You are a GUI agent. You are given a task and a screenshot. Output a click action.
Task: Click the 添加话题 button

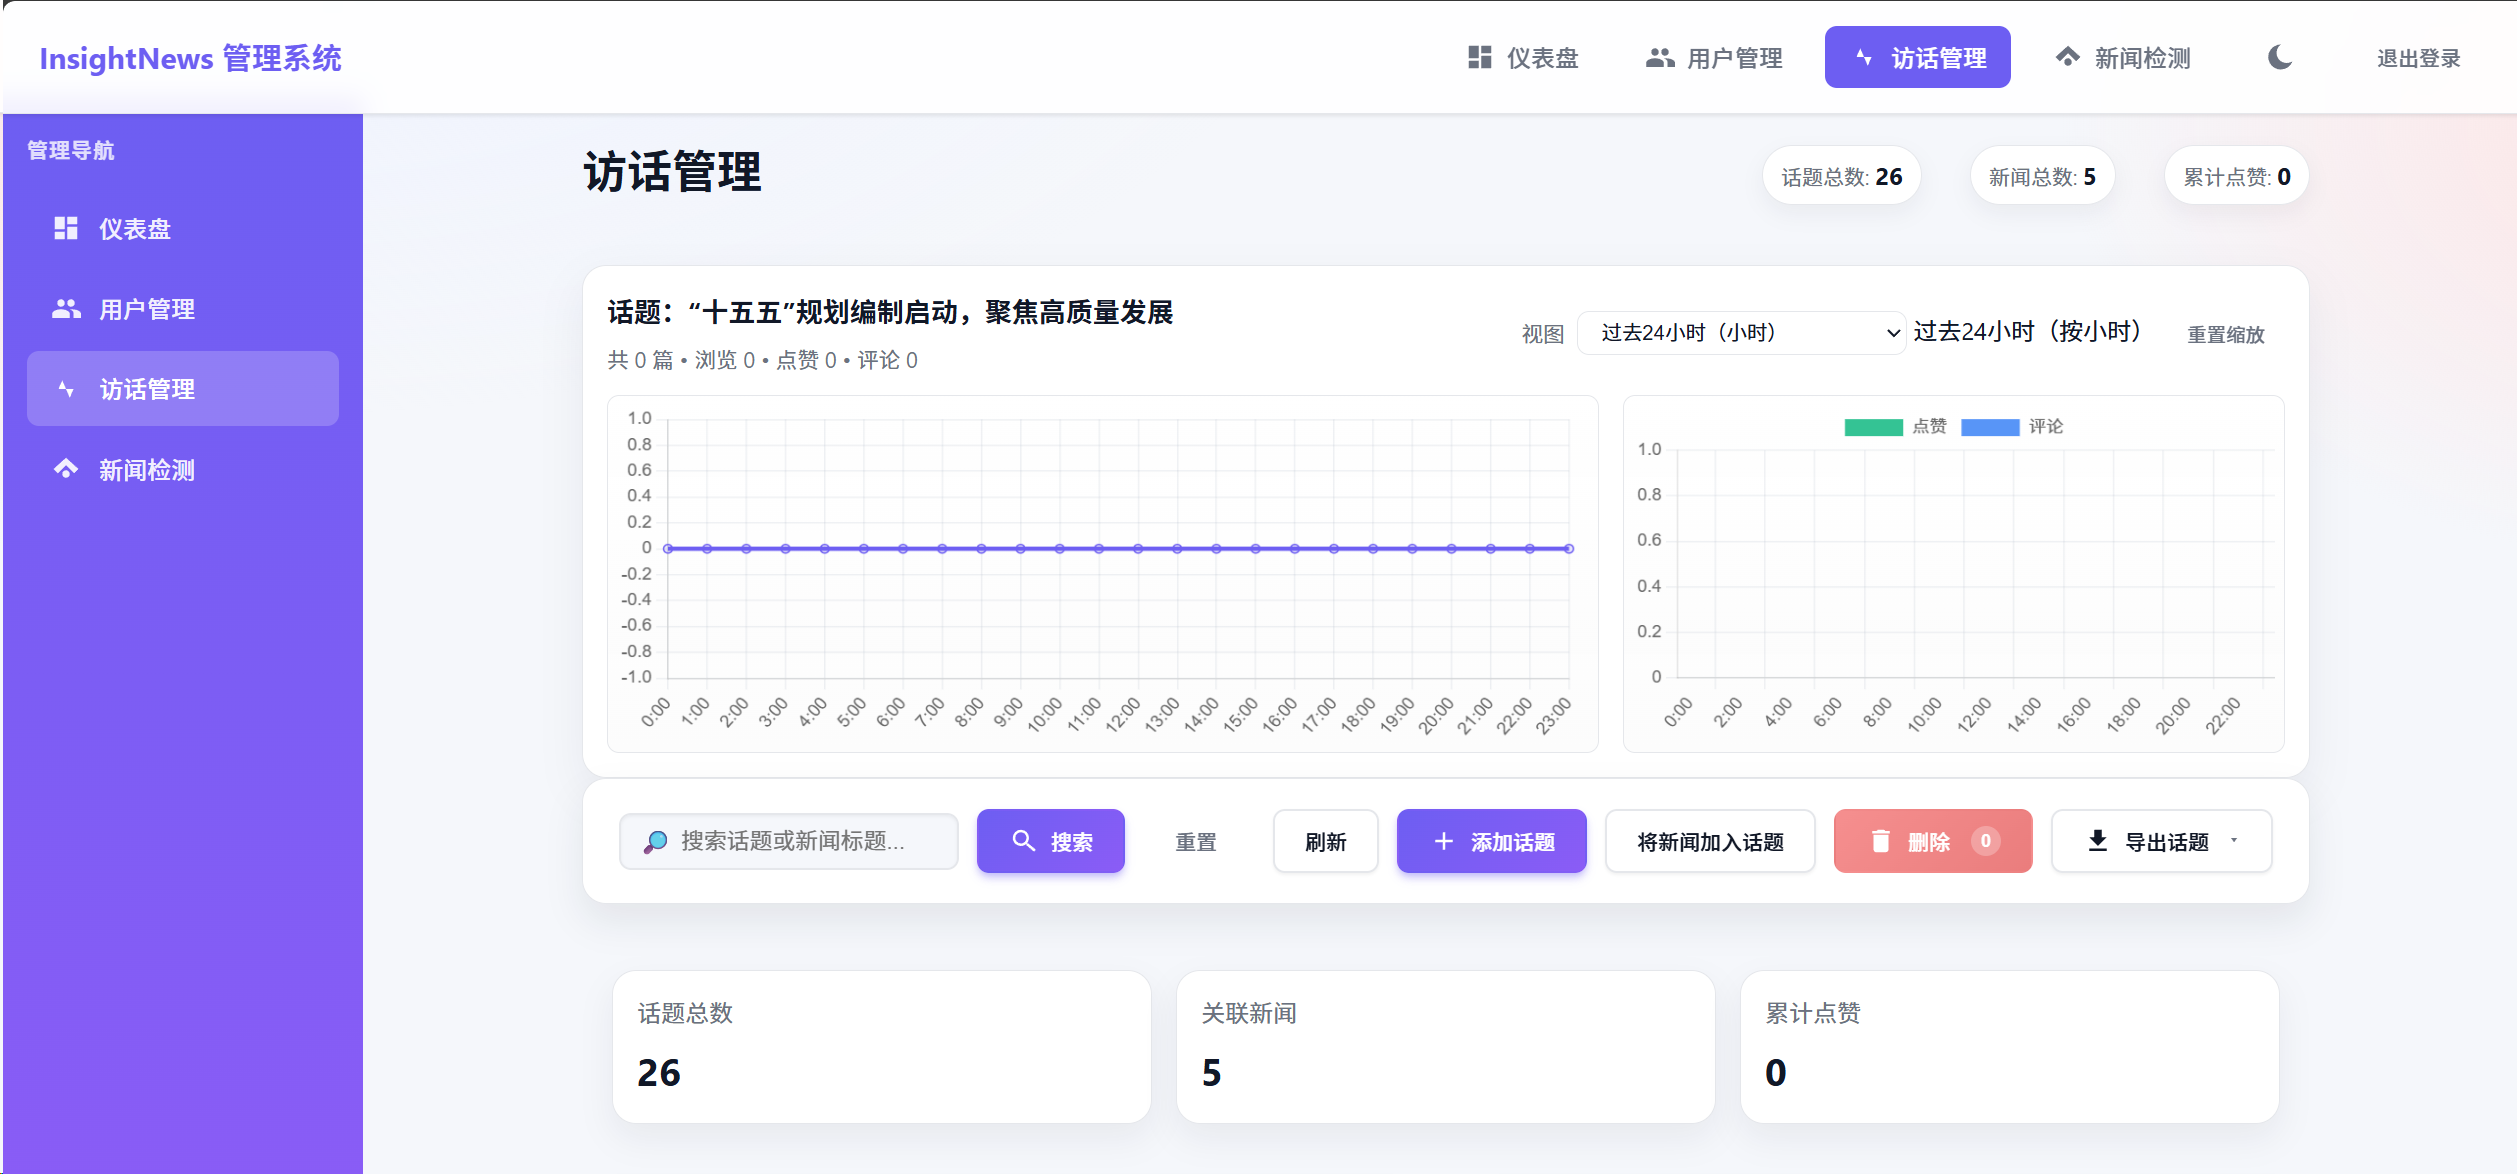(x=1491, y=841)
